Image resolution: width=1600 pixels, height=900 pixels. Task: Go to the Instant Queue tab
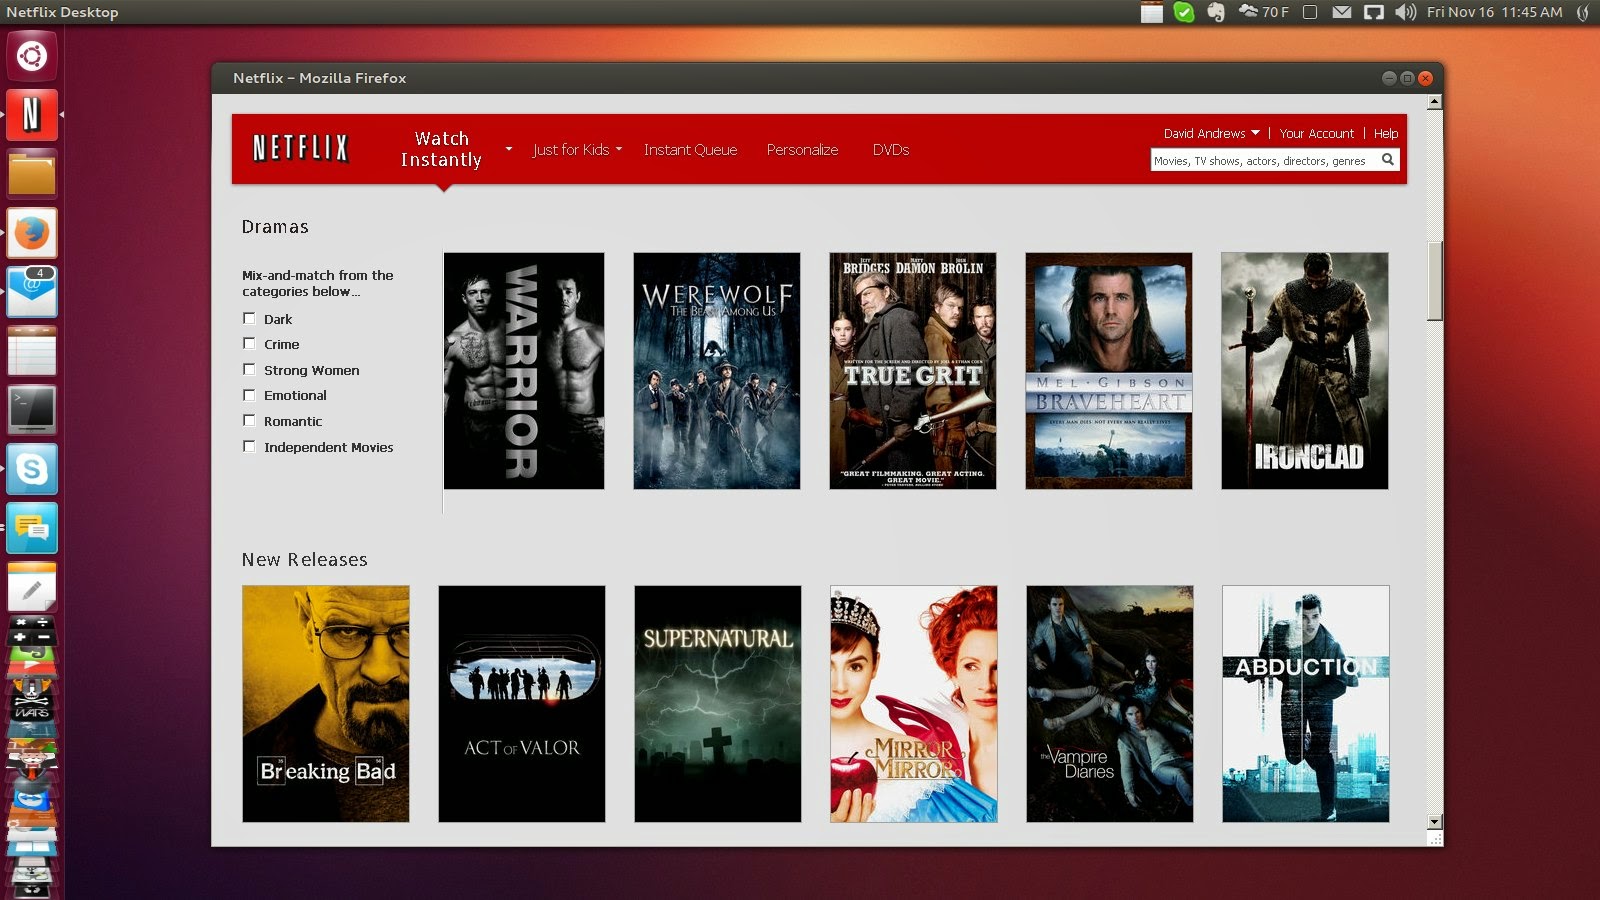click(x=690, y=150)
